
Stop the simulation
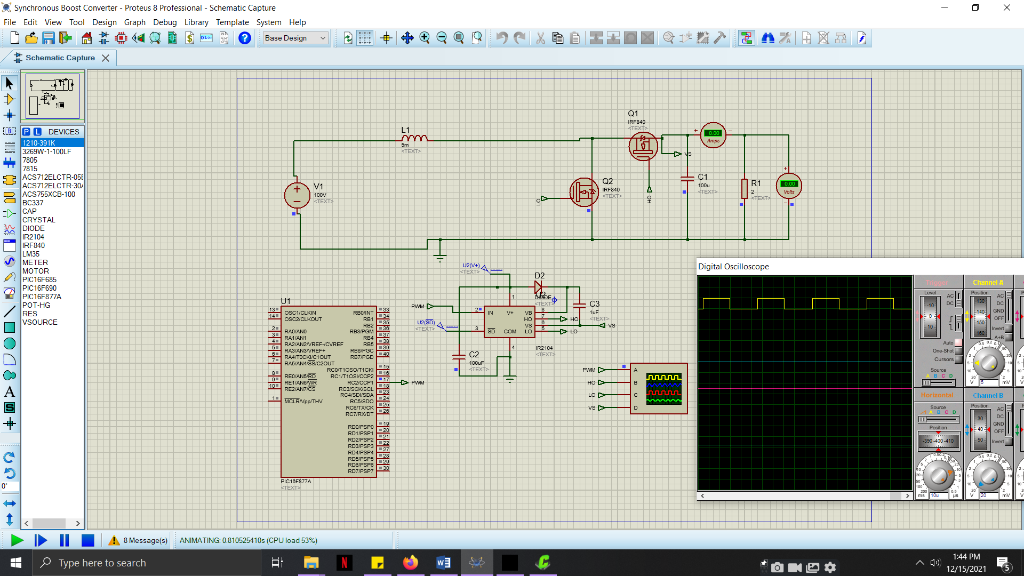click(87, 540)
